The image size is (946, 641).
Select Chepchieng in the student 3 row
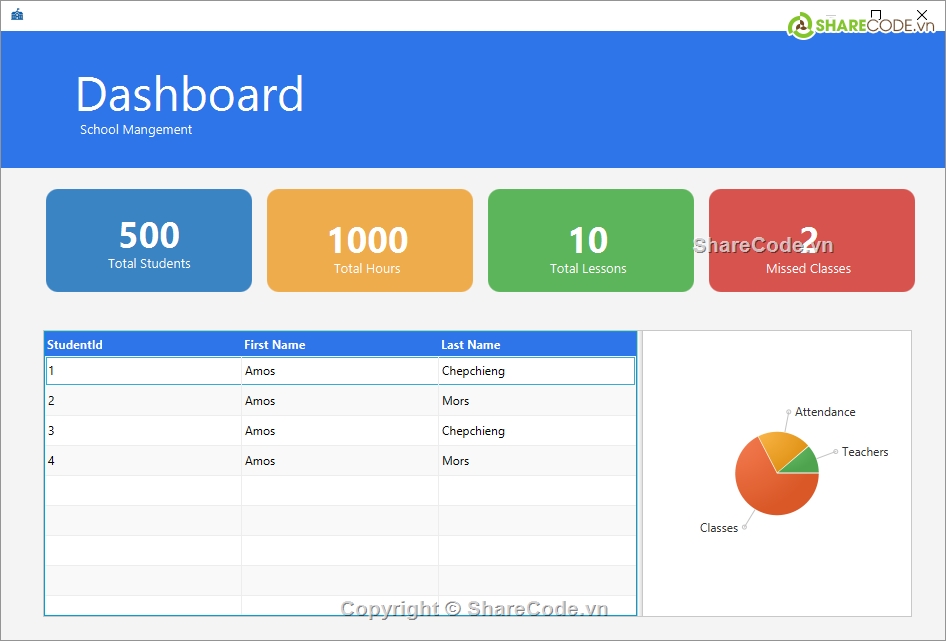point(473,431)
